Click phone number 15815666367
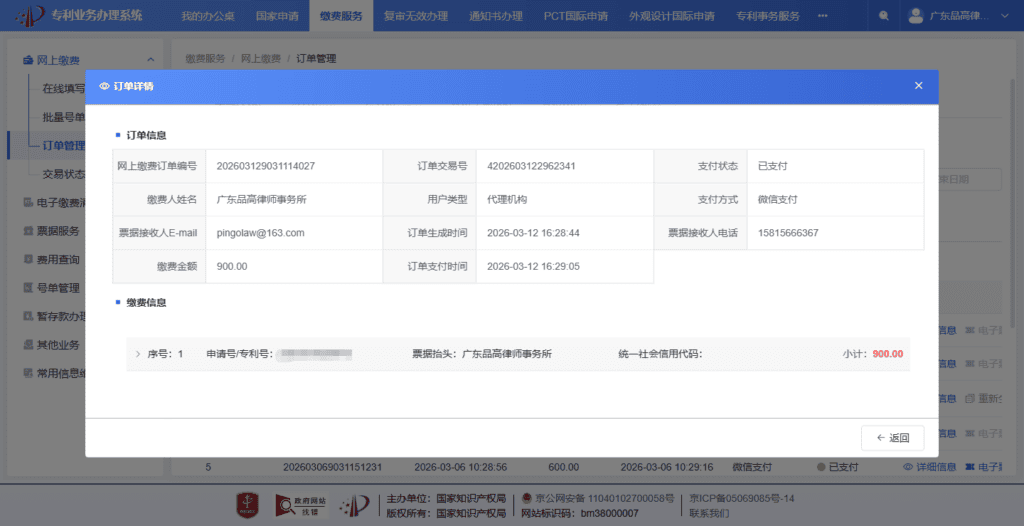Viewport: 1024px width, 526px height. pos(788,233)
